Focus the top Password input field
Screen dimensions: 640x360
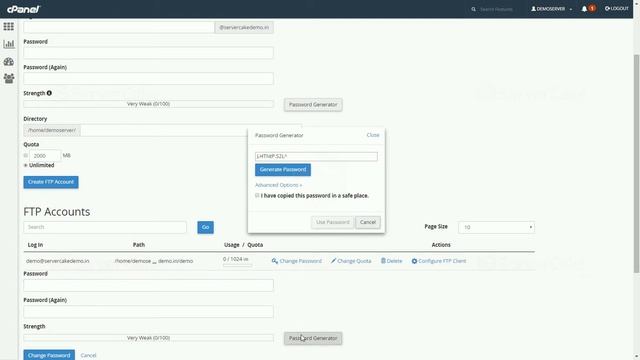click(149, 53)
